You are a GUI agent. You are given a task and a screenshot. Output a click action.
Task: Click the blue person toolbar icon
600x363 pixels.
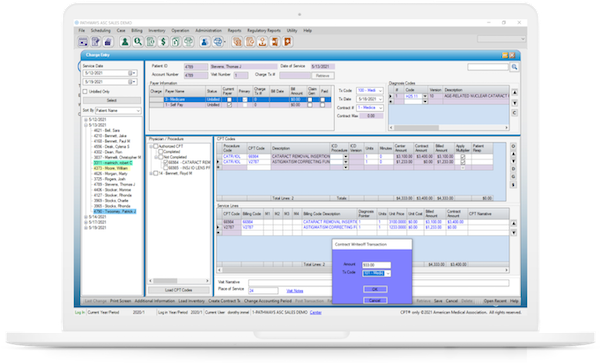coord(204,42)
